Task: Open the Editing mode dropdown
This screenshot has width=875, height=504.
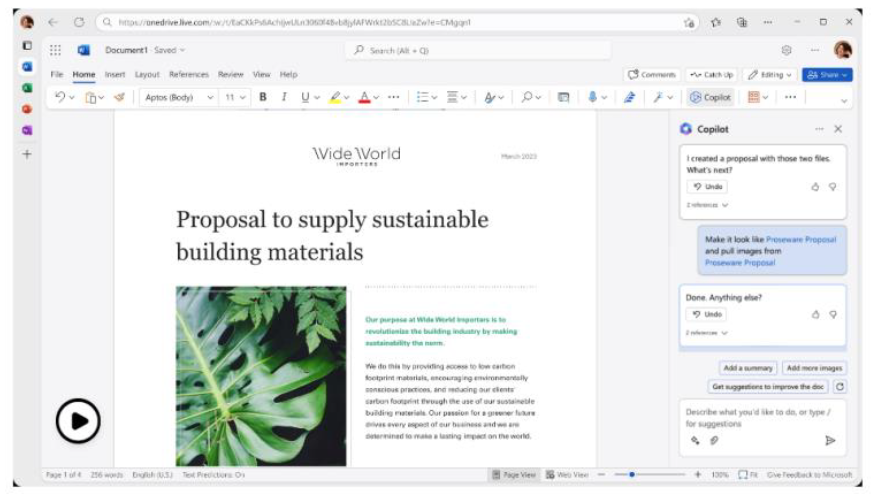Action: [x=770, y=75]
